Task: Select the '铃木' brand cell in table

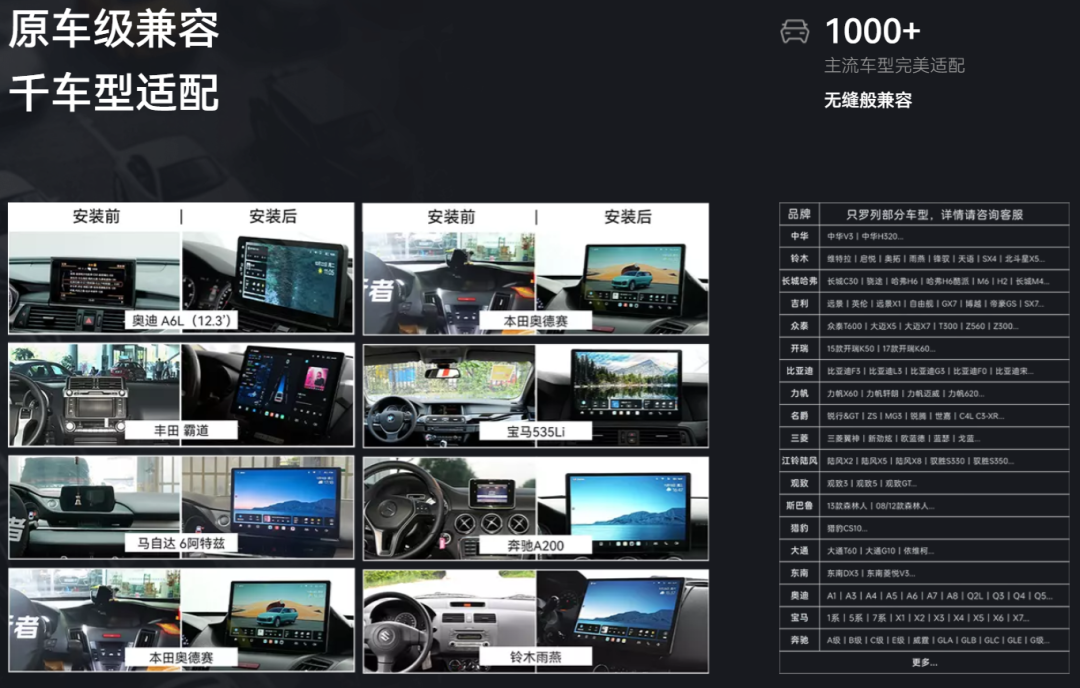Action: pyautogui.click(x=799, y=259)
